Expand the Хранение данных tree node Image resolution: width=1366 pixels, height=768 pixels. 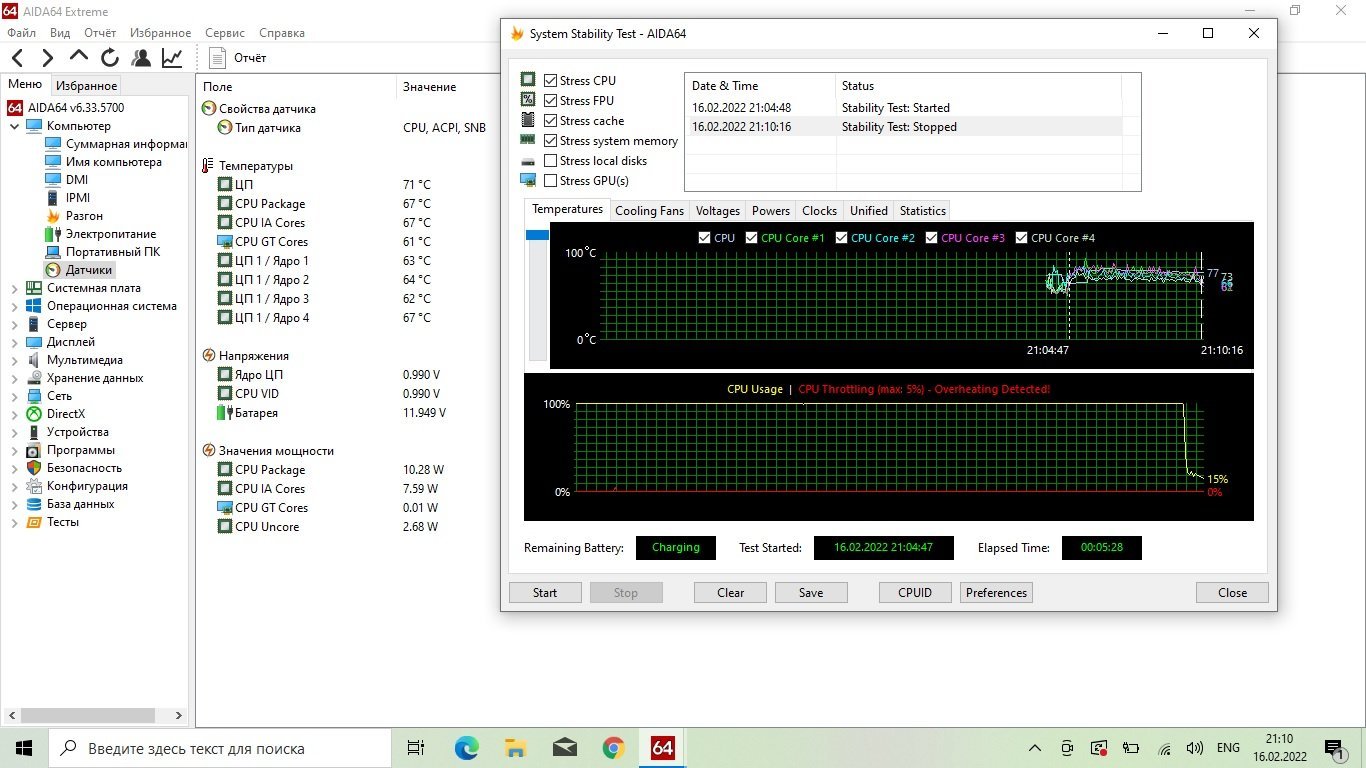point(15,378)
